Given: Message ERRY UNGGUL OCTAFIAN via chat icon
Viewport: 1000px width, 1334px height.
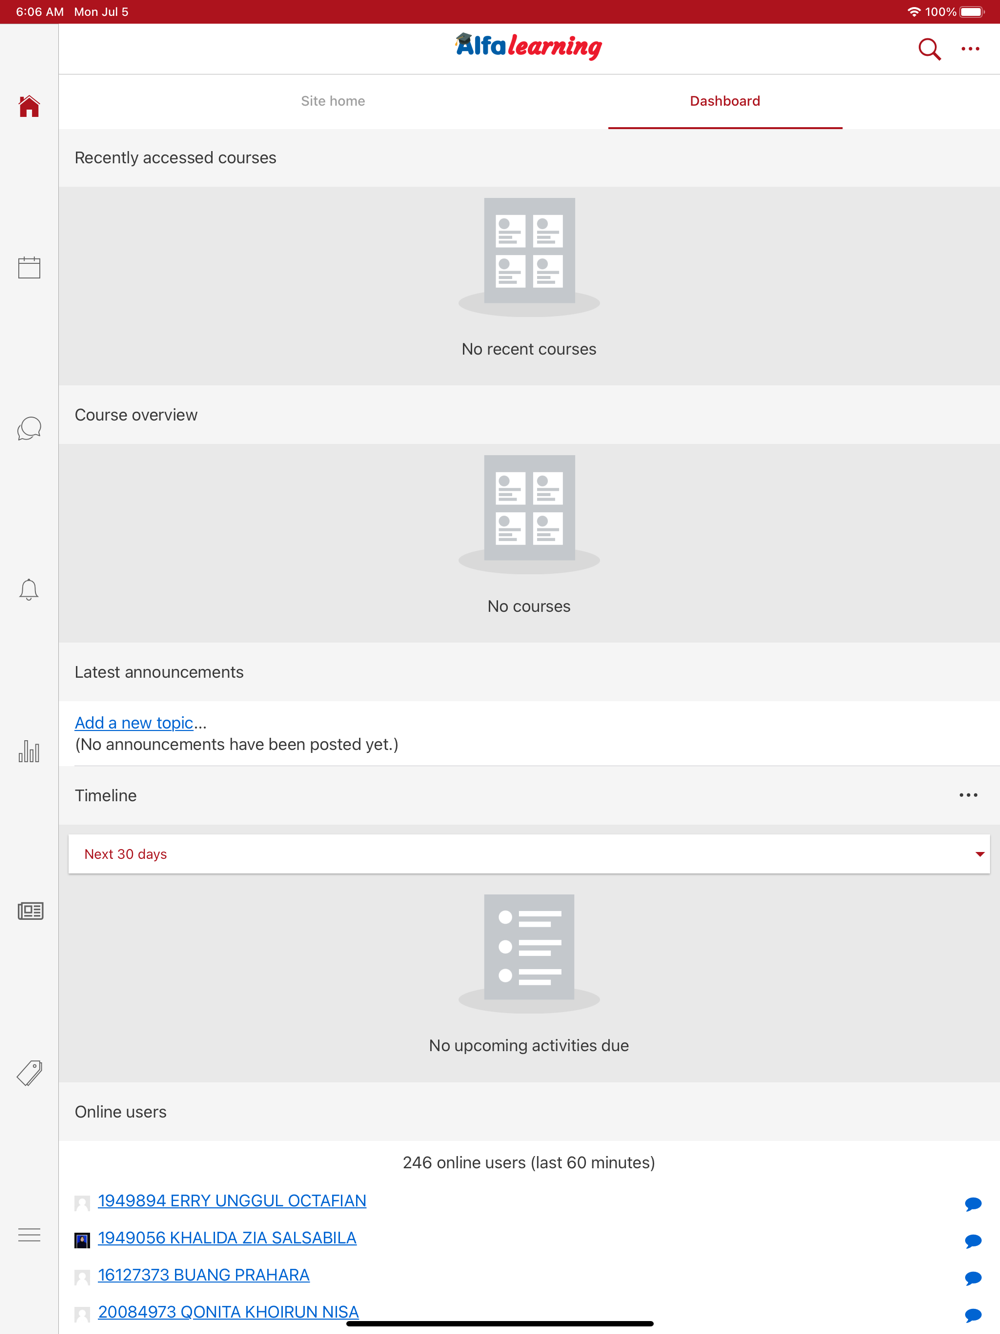Looking at the screenshot, I should 973,1204.
